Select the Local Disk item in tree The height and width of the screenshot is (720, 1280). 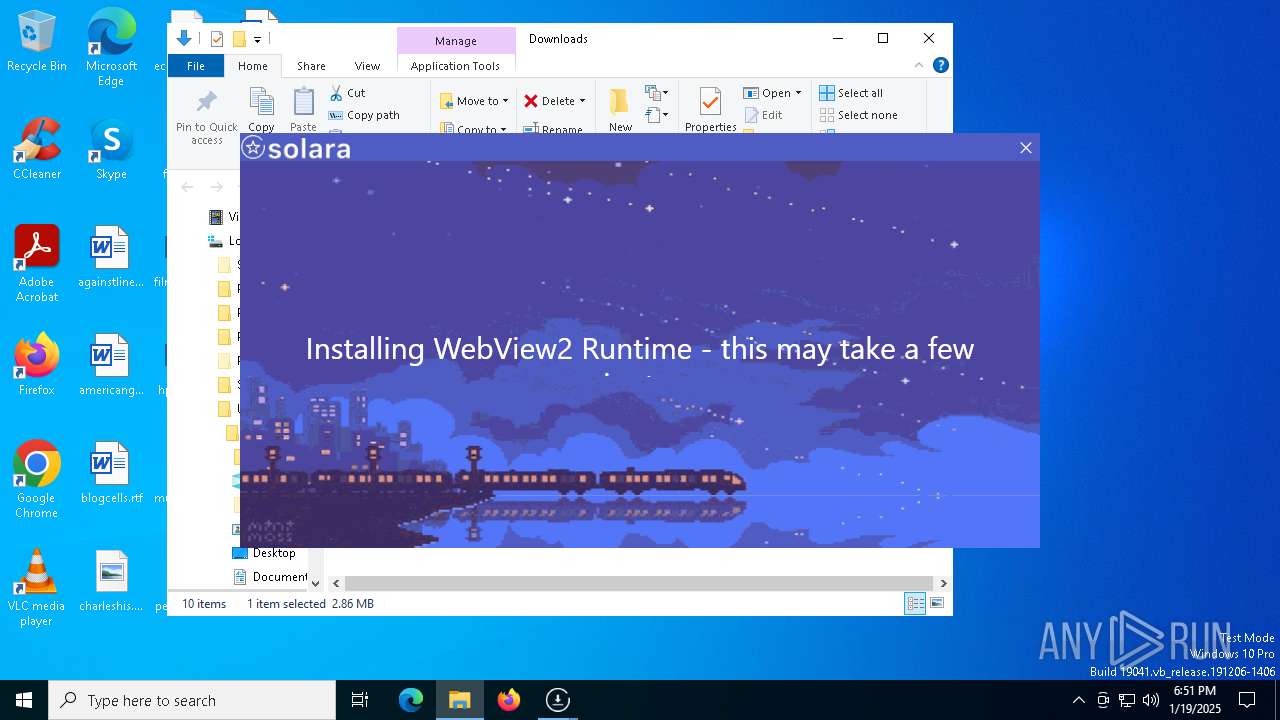click(x=223, y=241)
